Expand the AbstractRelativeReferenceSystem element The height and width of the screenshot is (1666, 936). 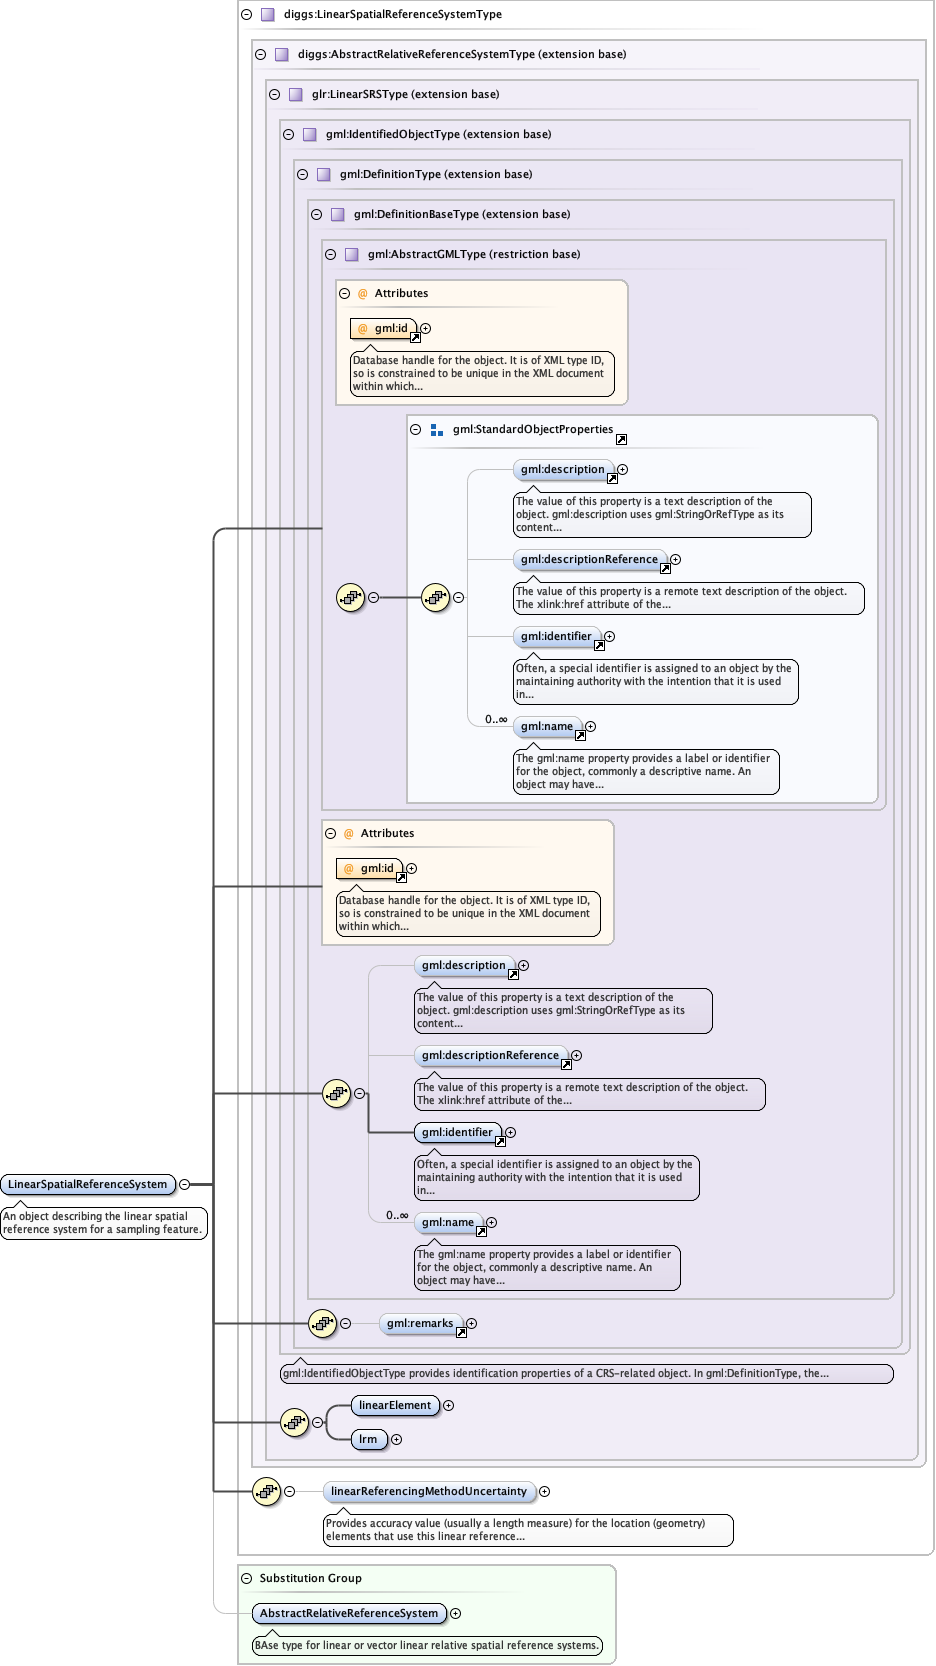[x=455, y=1613]
